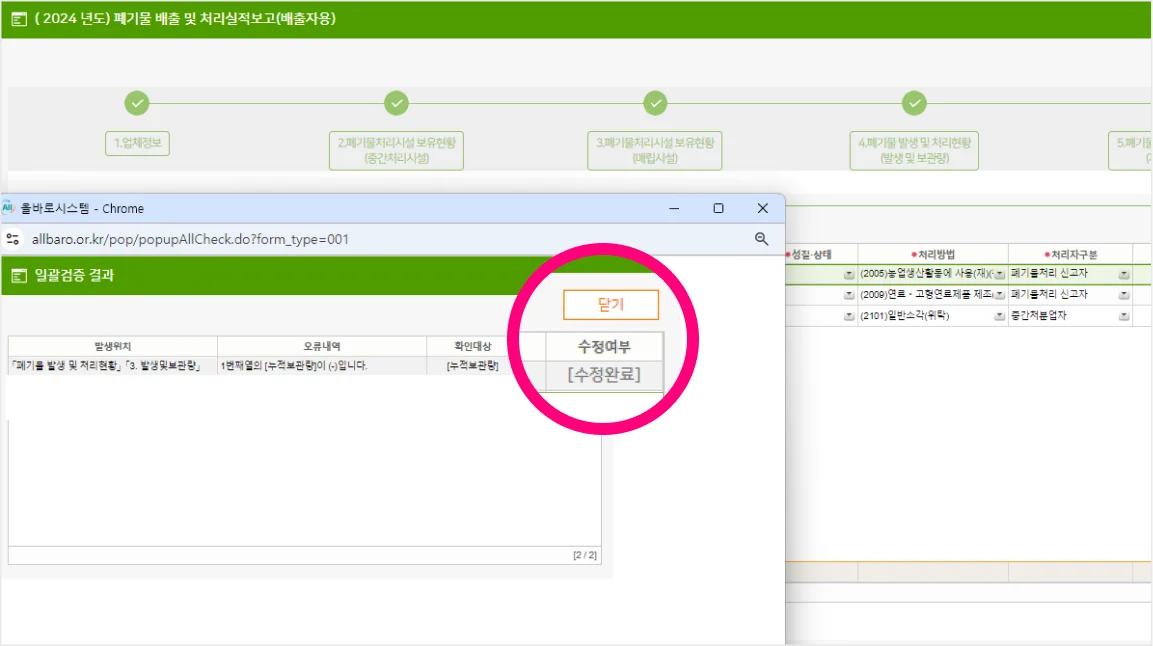Open the (2005)농업생산활동에 사용 처리방법 dropdown
This screenshot has height=646, width=1153.
tap(999, 274)
